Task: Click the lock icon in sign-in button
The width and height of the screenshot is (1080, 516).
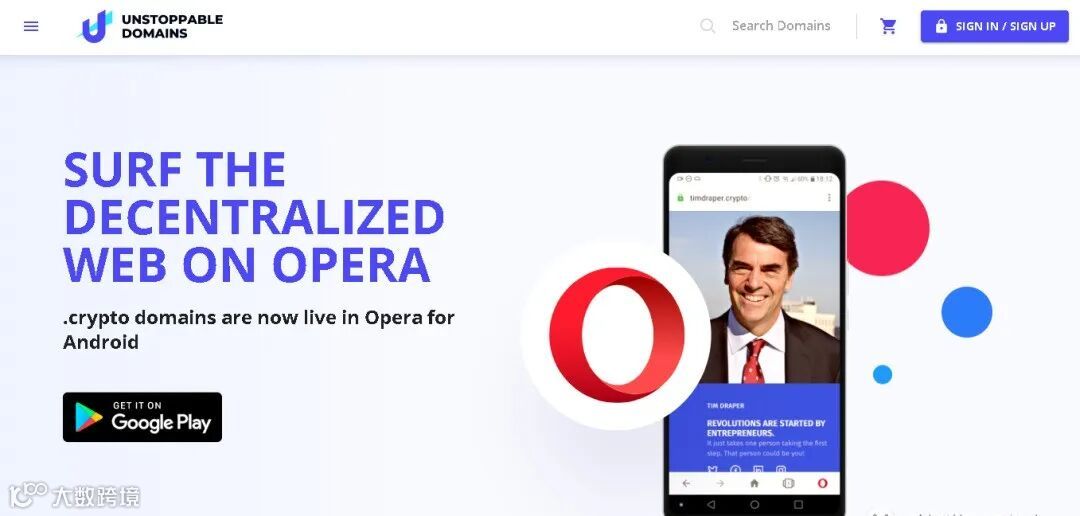Action: pos(941,26)
